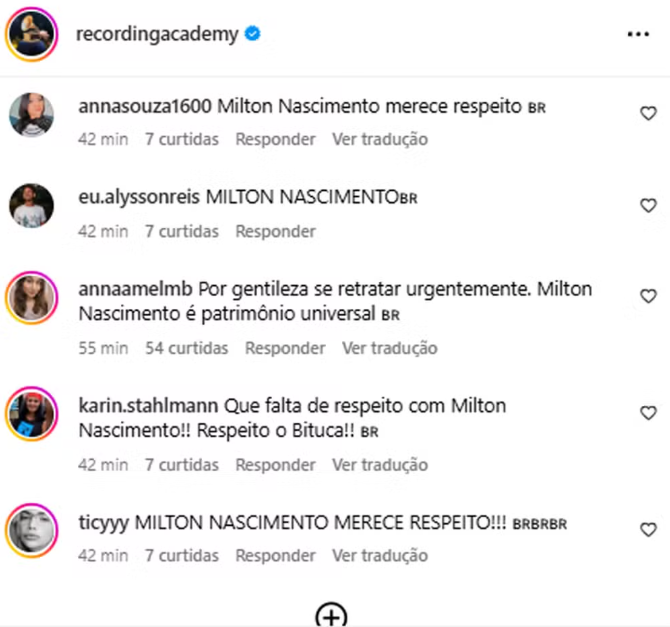Screen dimensions: 670x627
Task: Like annaamelmb's comment with the heart
Action: [x=648, y=296]
